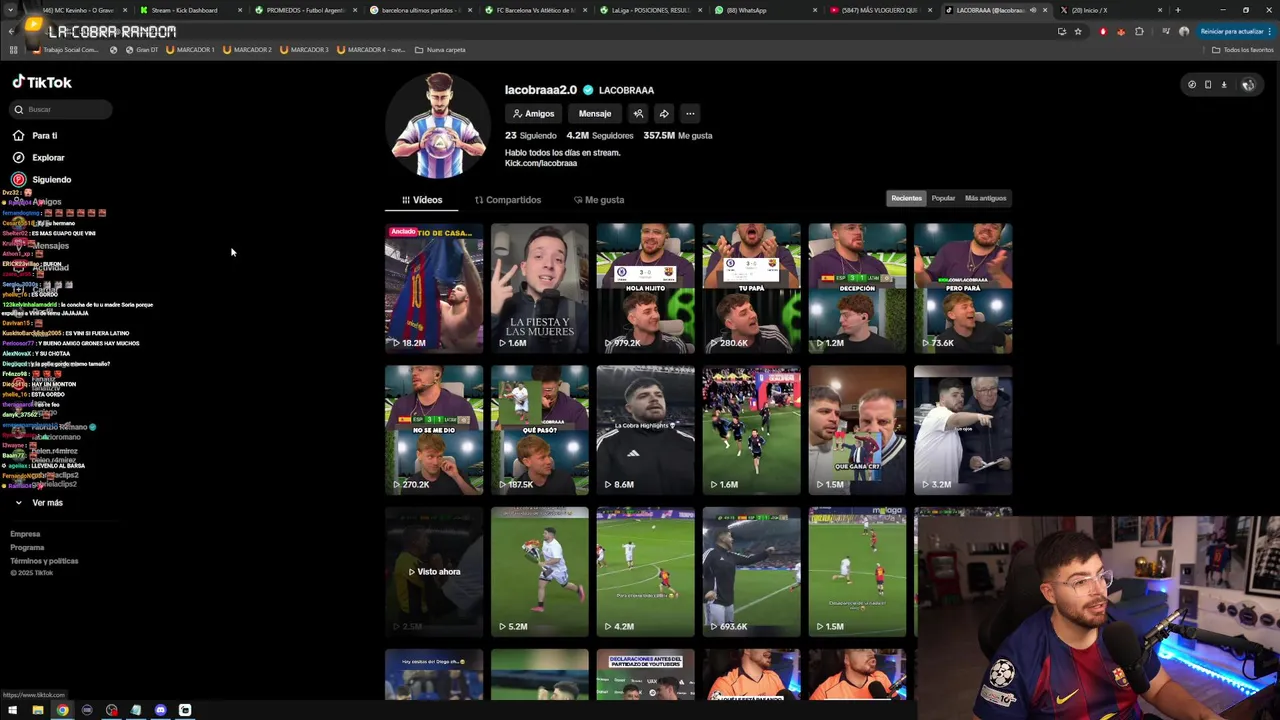Open Todos los favoritos folder
The image size is (1280, 720).
[1242, 49]
